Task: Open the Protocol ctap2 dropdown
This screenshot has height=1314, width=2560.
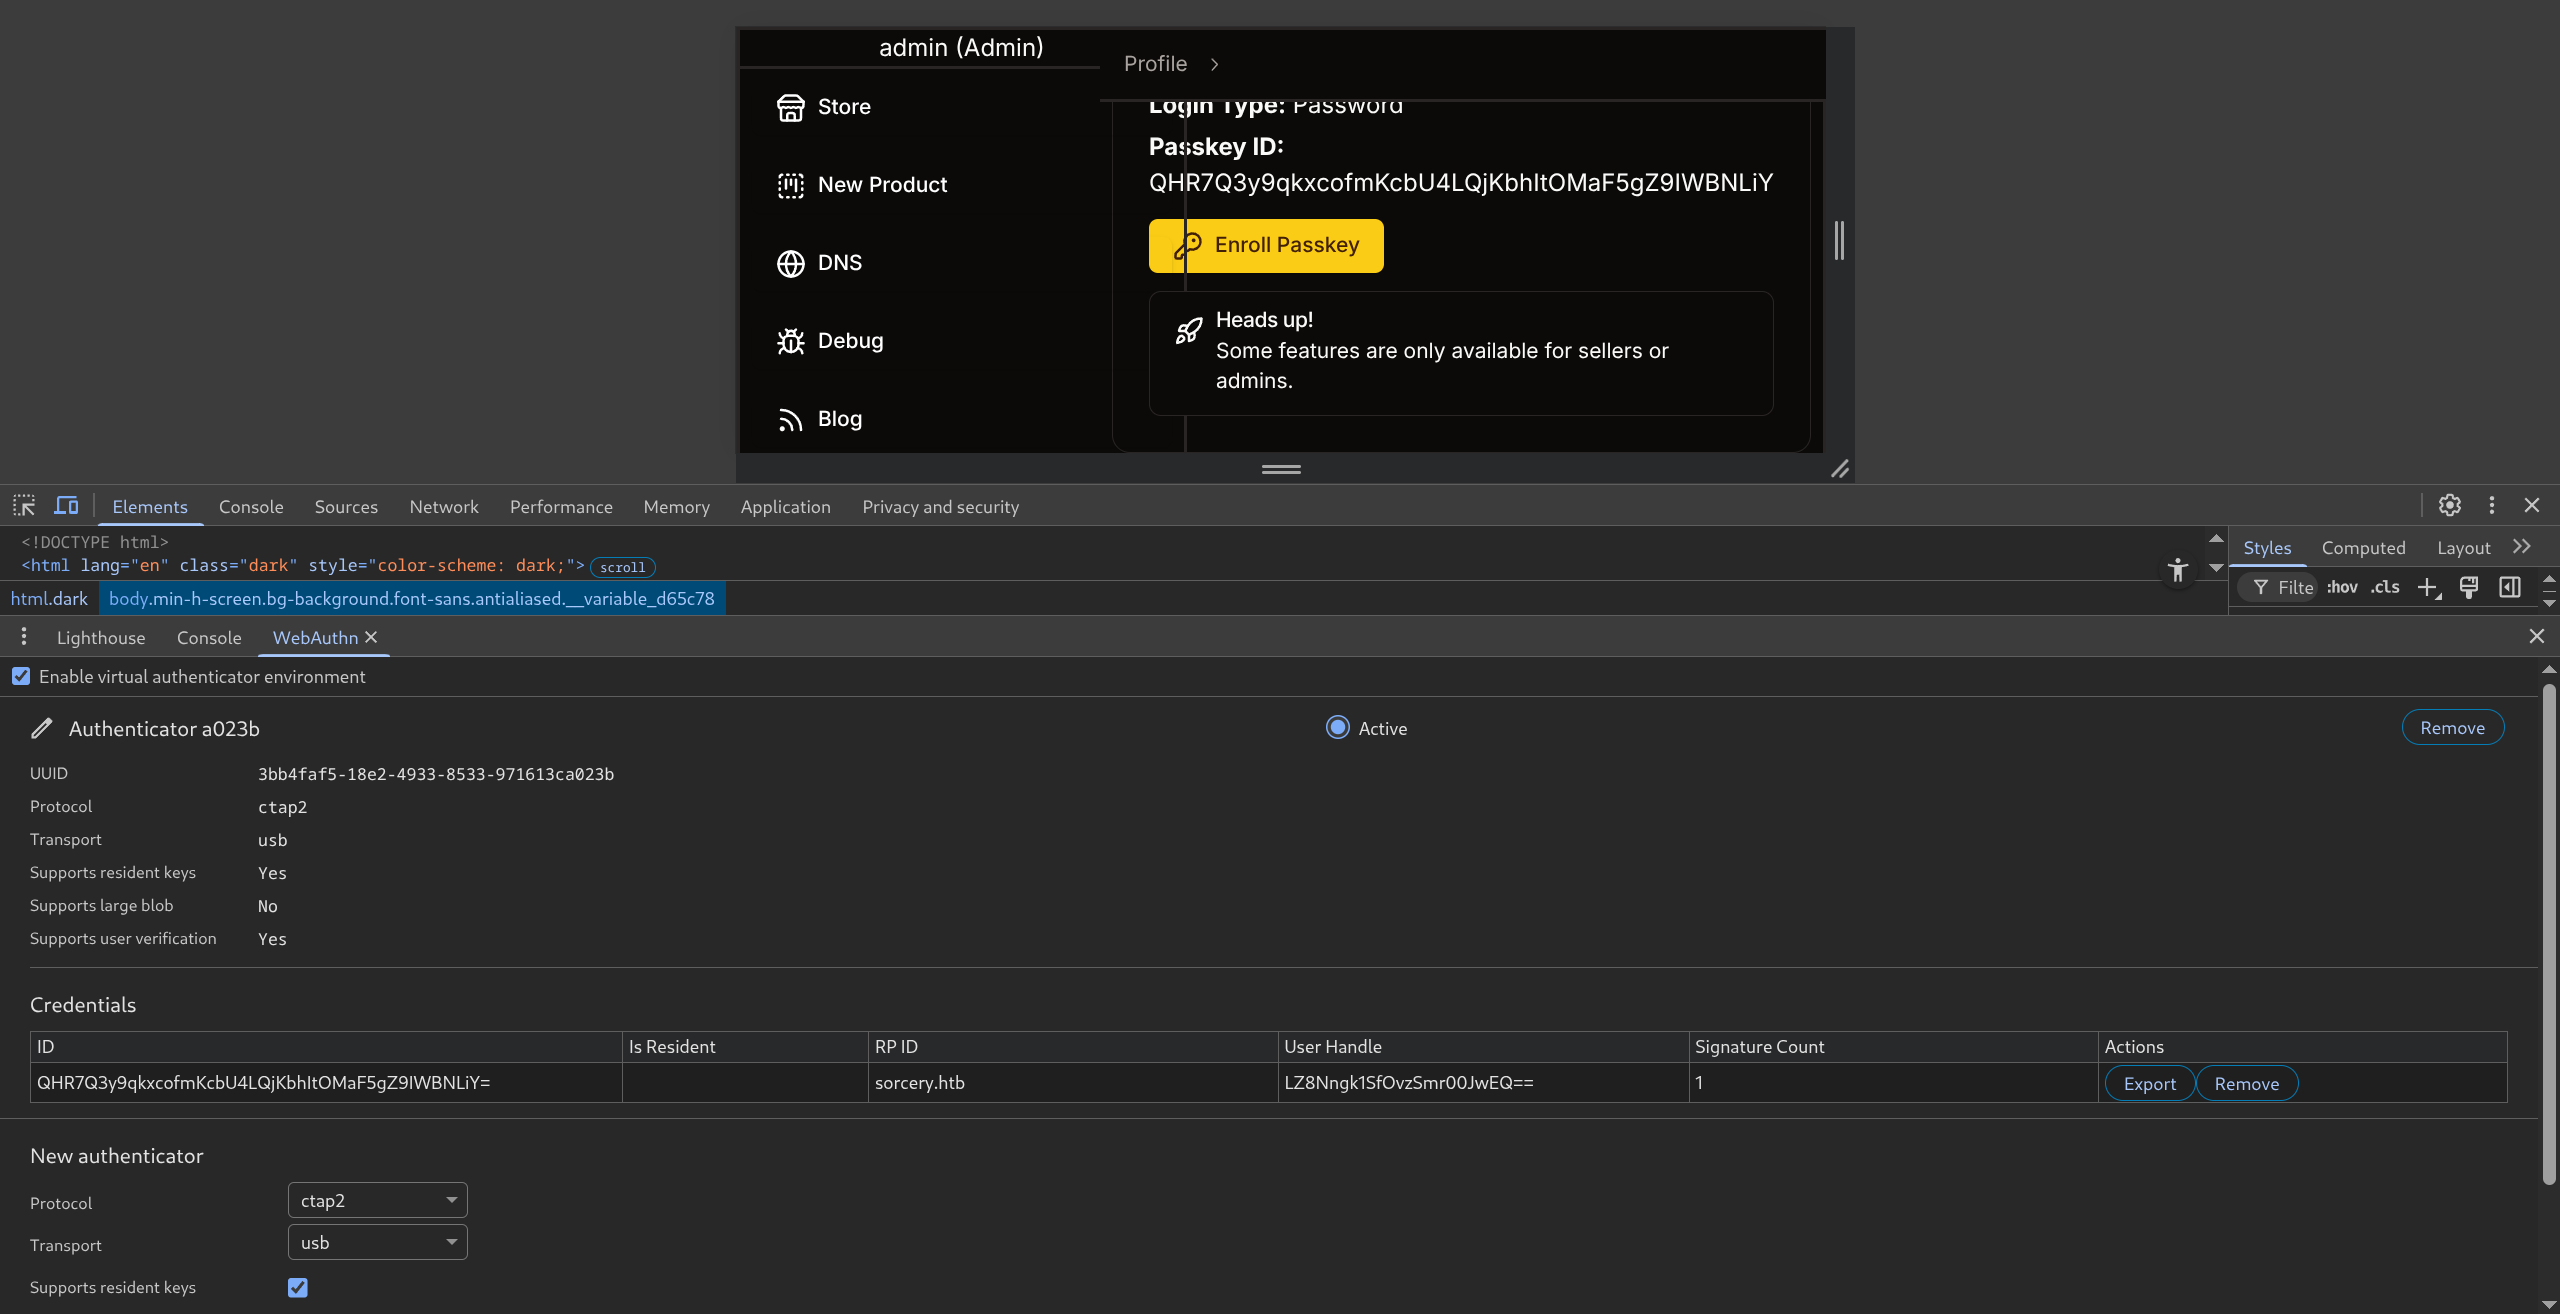Action: (x=377, y=1200)
